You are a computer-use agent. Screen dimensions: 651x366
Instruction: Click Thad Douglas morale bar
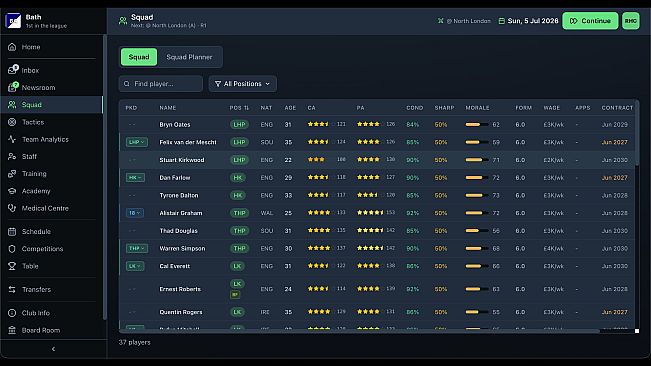click(477, 231)
